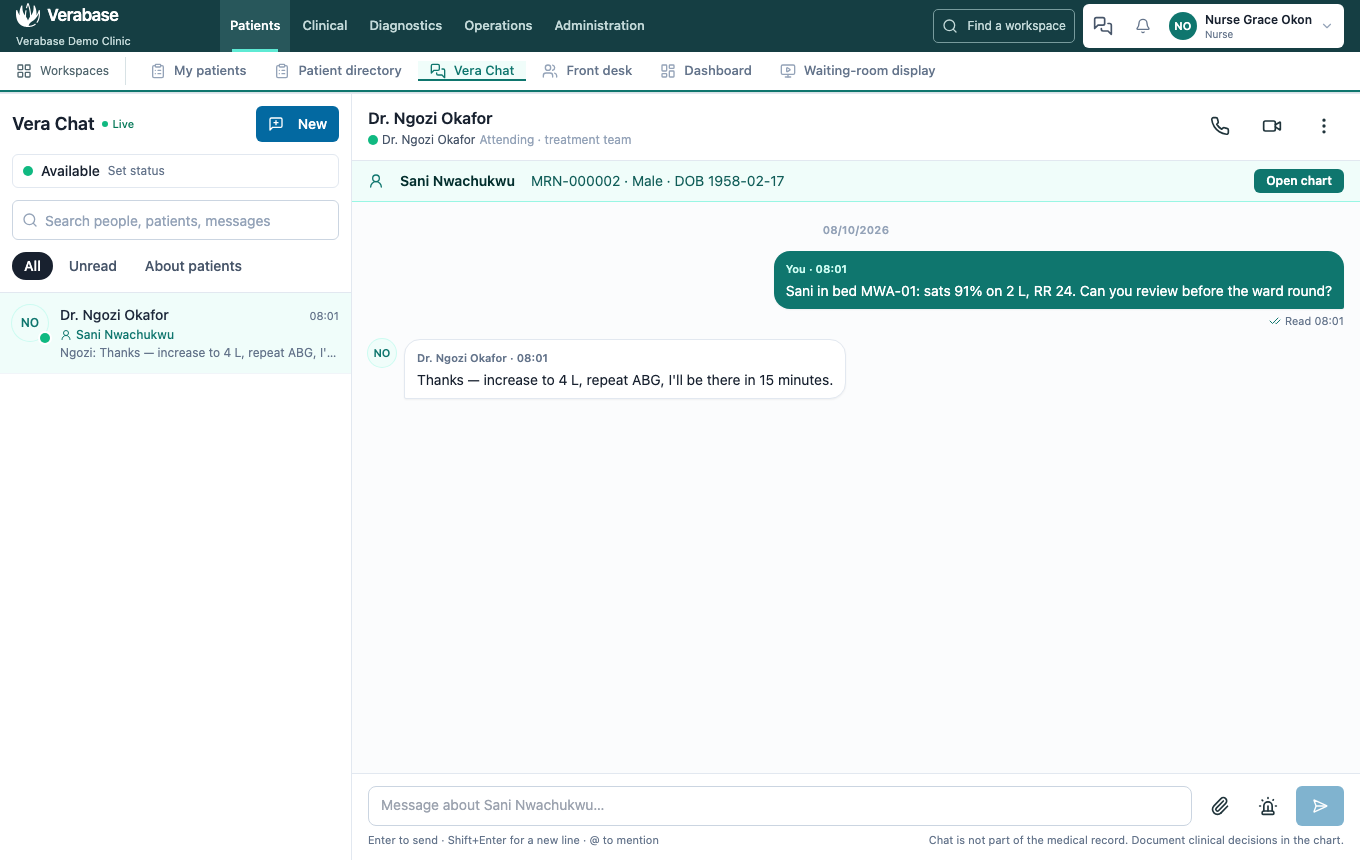
Task: Open the Dr. Ngozi Okafor conversation in list
Action: coord(175,333)
